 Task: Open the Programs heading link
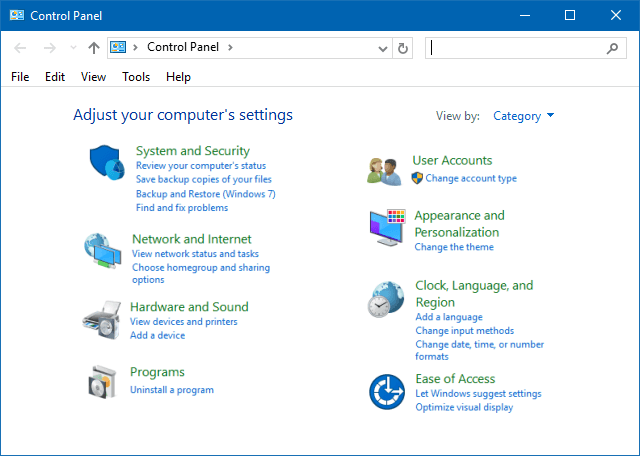(x=157, y=372)
